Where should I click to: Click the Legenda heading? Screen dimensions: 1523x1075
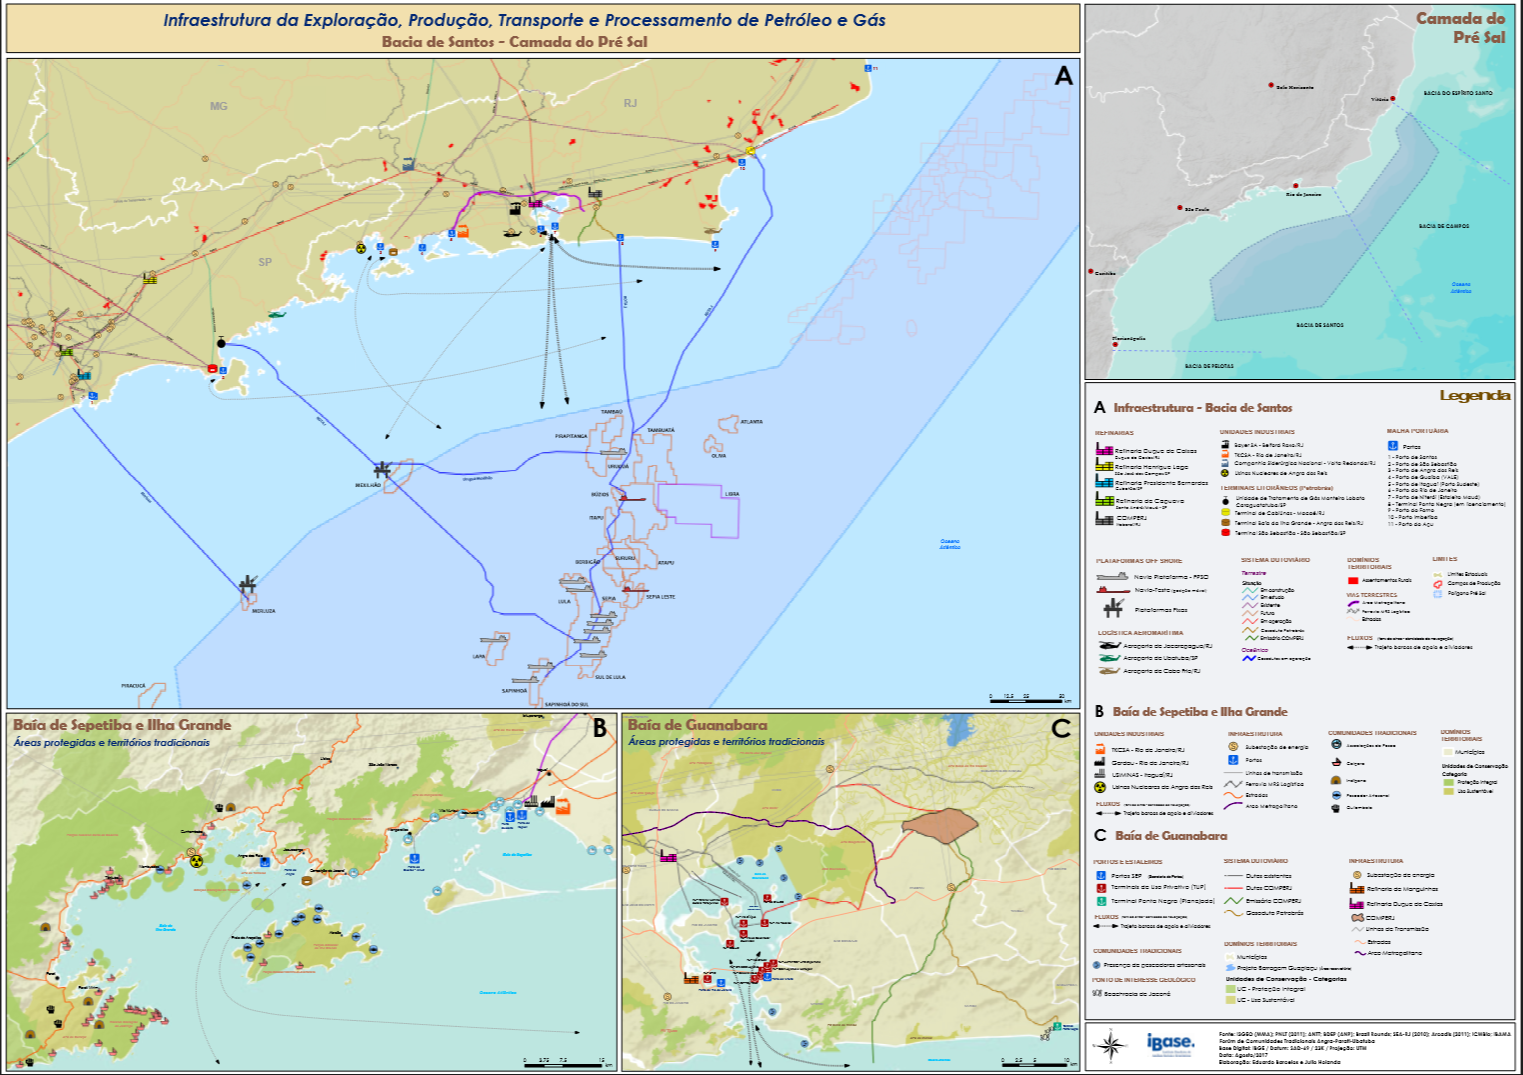1473,396
